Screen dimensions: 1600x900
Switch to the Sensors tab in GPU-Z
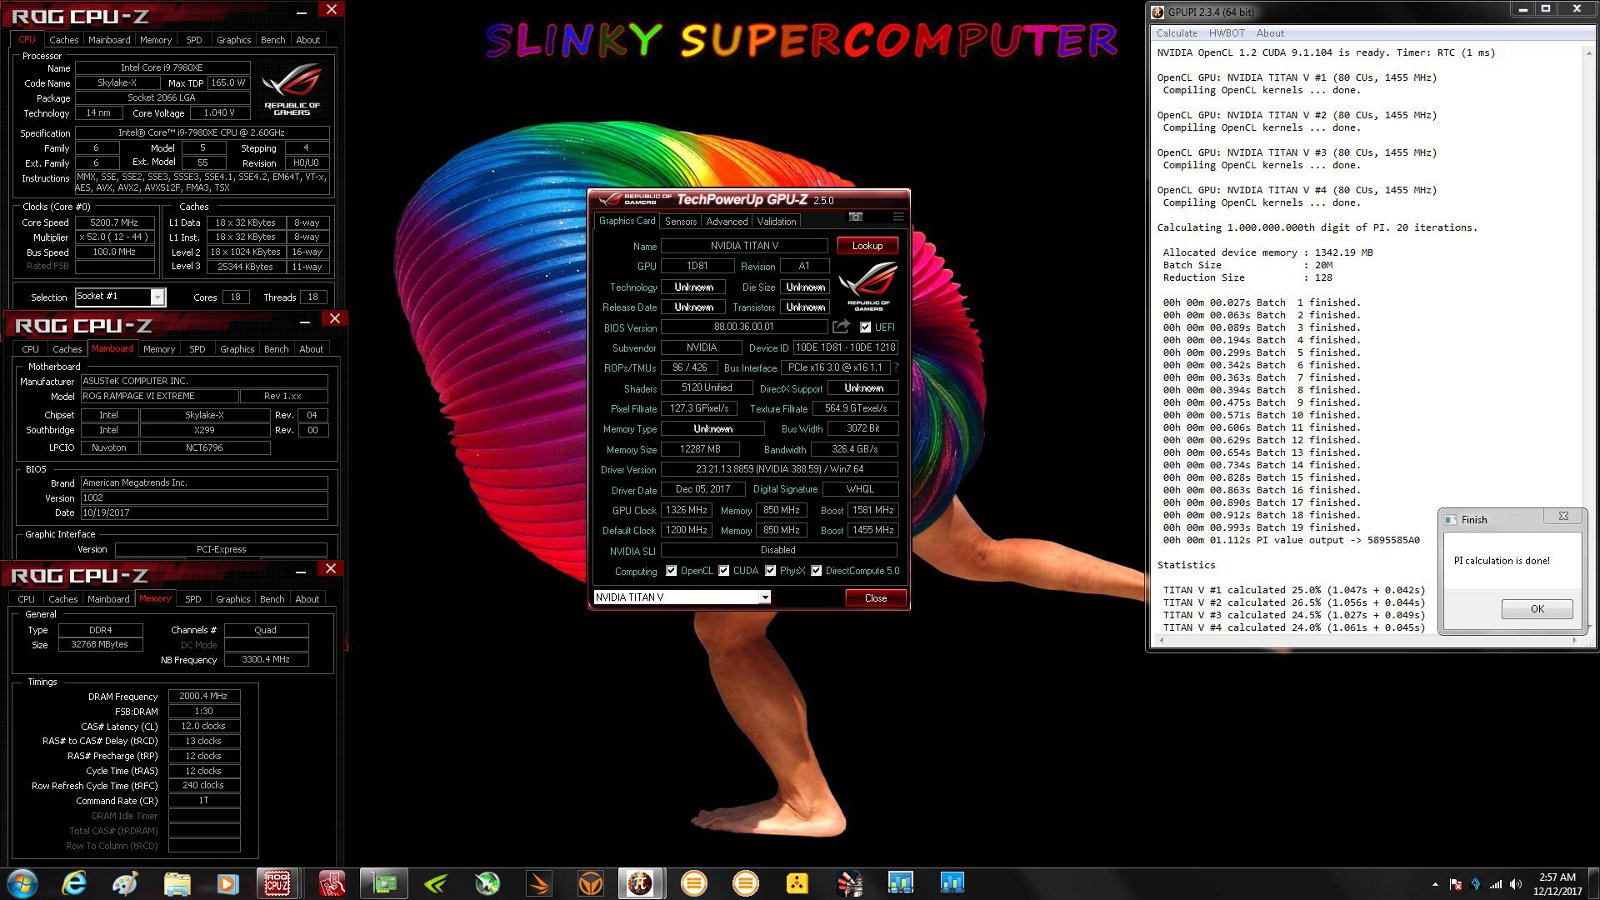tap(681, 221)
